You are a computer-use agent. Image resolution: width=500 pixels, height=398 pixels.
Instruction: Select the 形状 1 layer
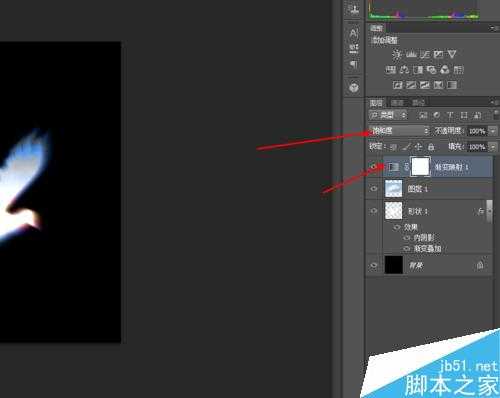(430, 211)
